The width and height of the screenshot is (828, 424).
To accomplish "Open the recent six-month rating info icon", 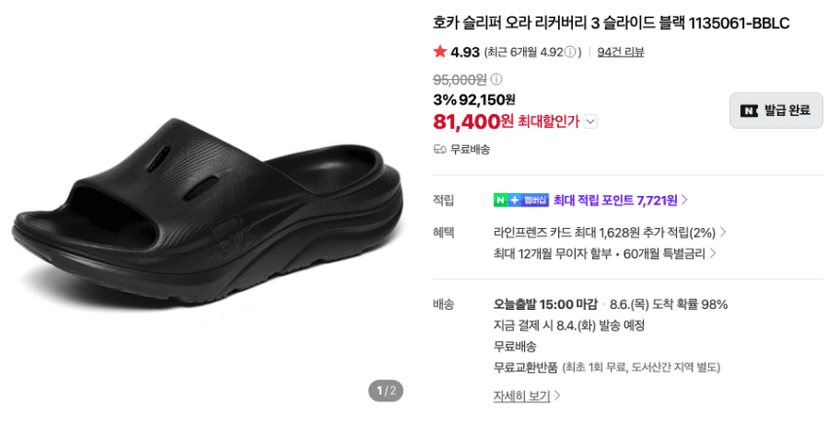I will point(570,52).
